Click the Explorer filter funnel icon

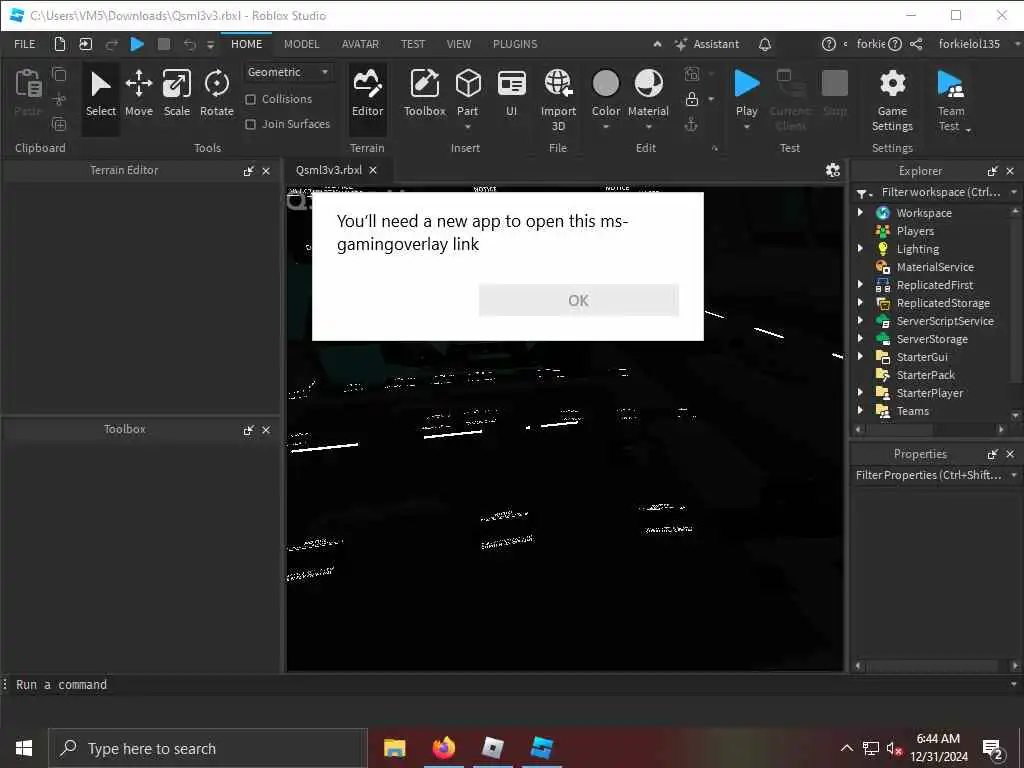pos(863,193)
